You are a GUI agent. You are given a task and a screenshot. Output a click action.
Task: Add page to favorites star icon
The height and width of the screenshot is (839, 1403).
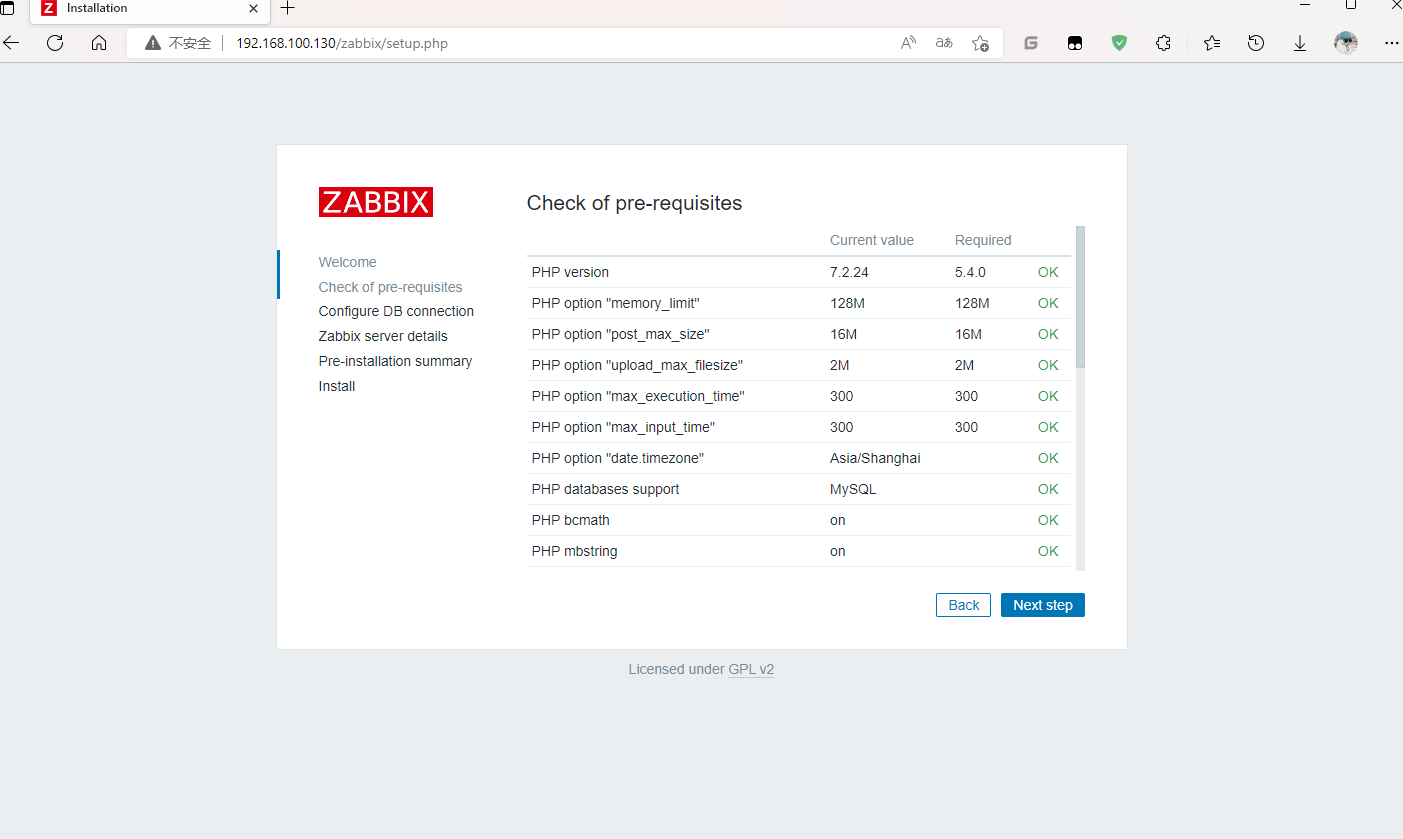[x=980, y=43]
